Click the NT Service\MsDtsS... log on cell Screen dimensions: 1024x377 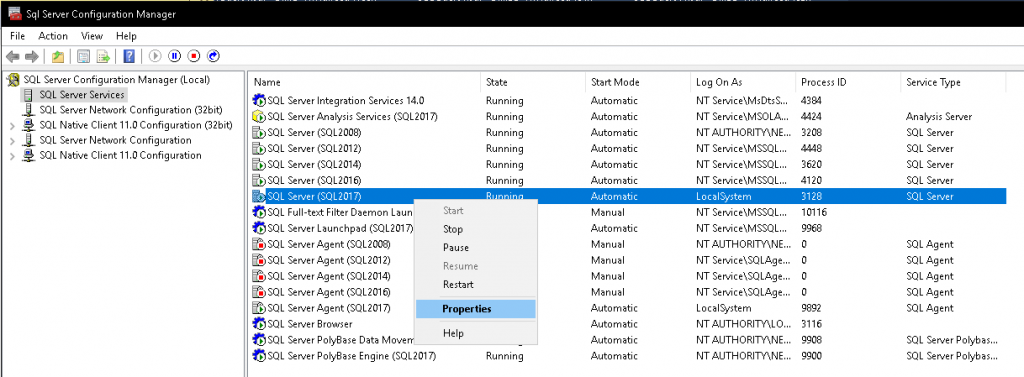741,101
